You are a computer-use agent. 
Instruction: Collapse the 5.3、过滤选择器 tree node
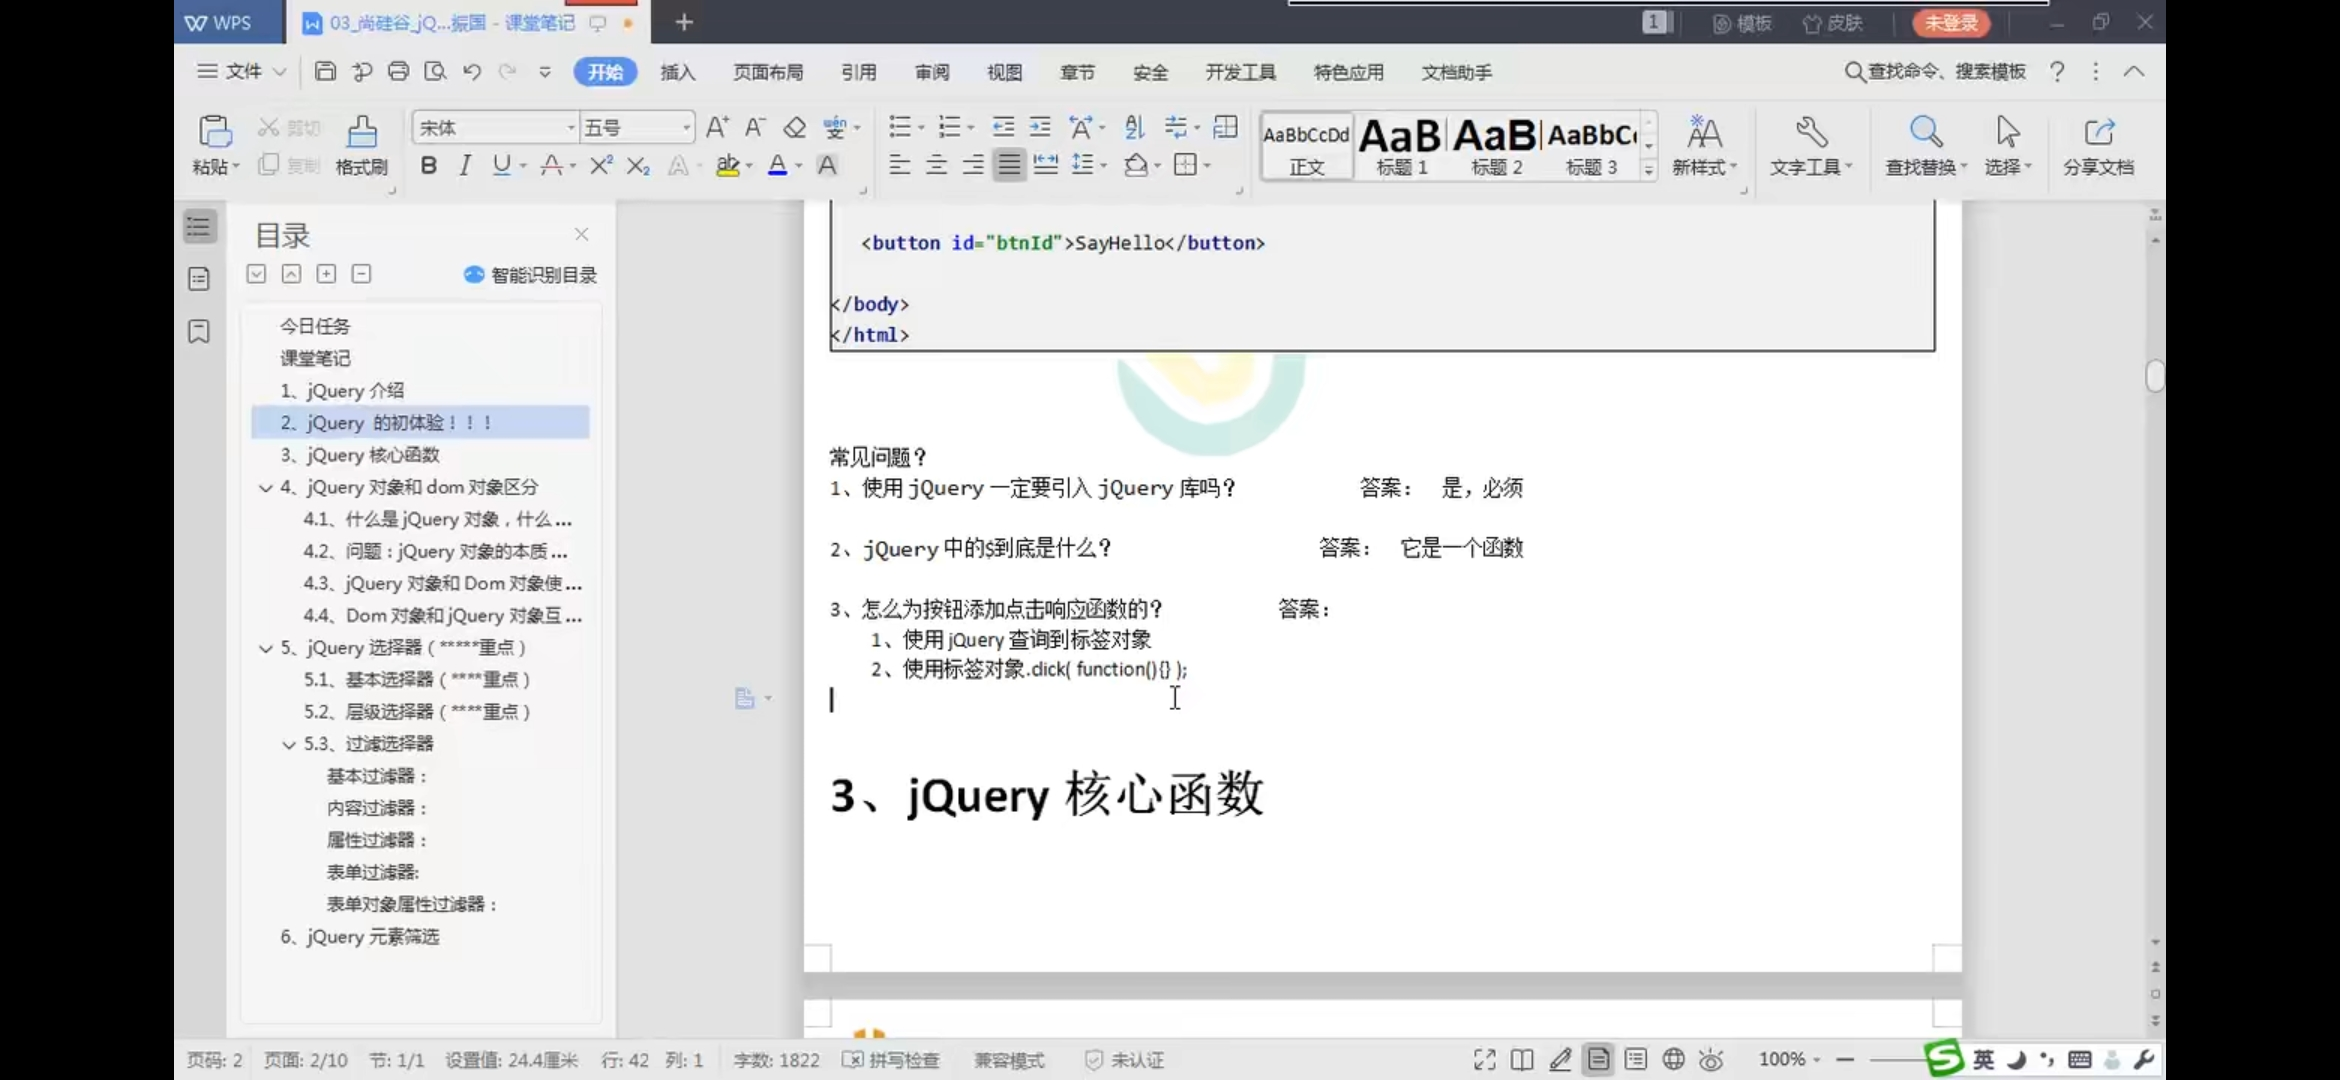289,744
